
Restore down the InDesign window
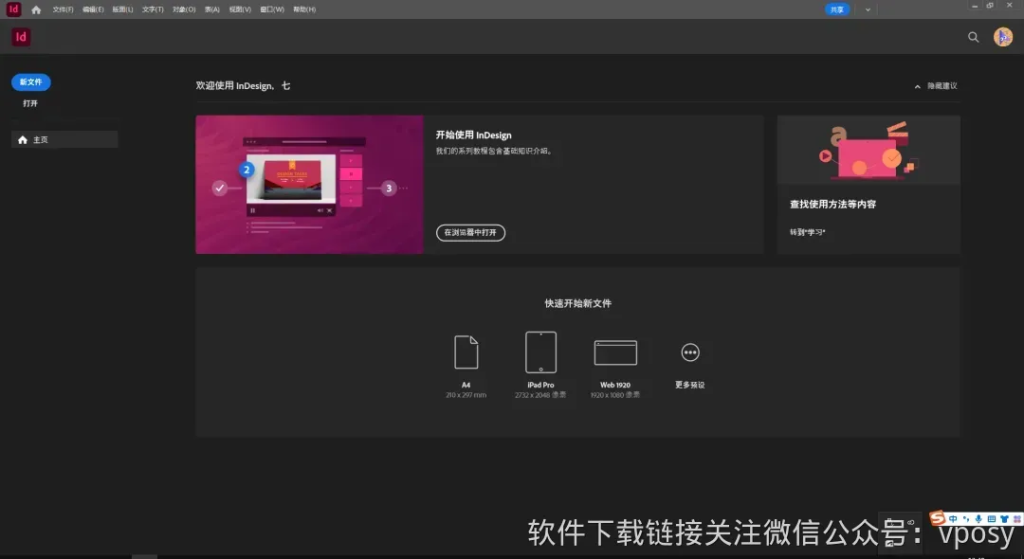[991, 5]
